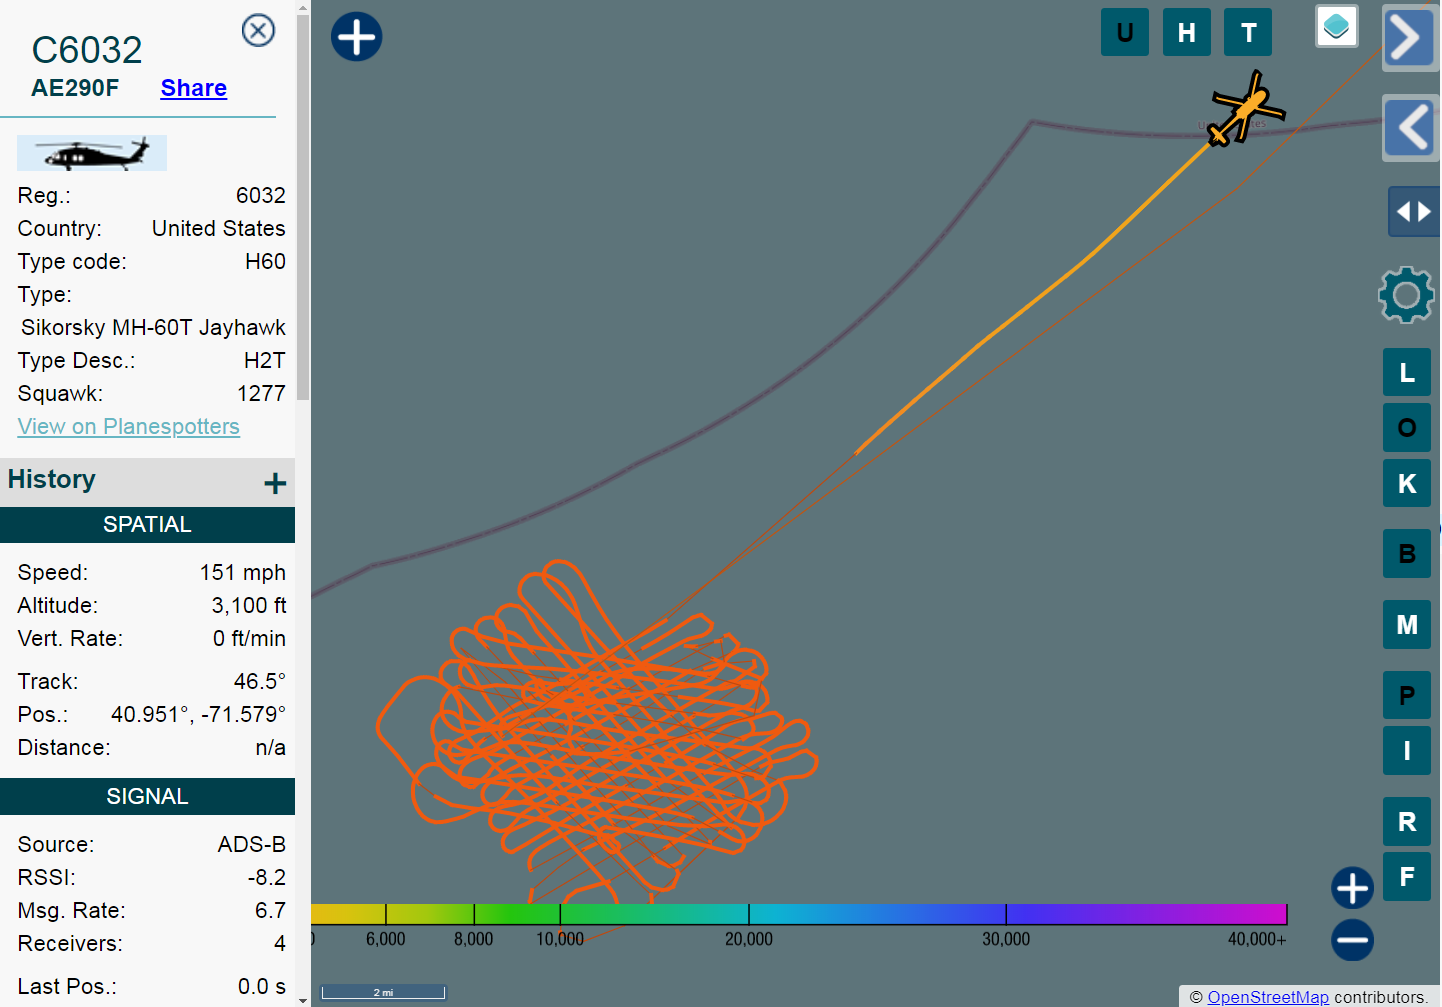
Task: Open View on Planespotters link
Action: (x=129, y=426)
